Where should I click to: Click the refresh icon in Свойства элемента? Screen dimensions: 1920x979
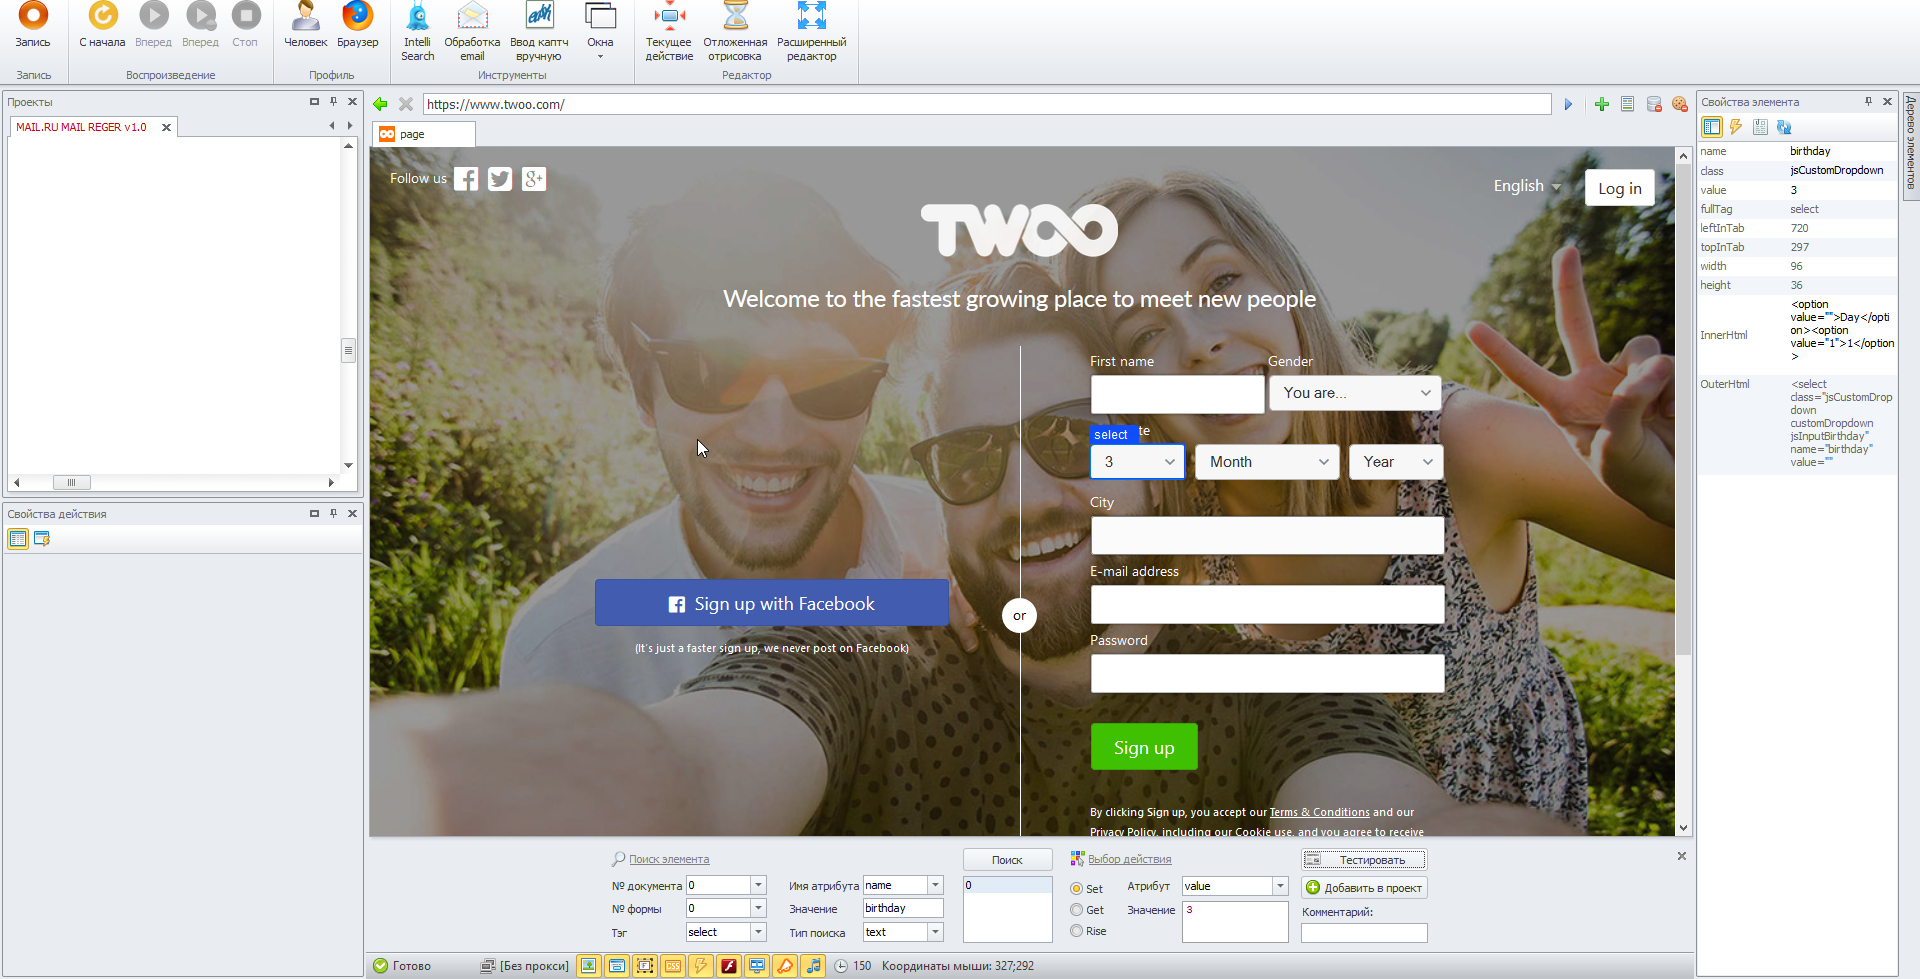[x=1784, y=127]
